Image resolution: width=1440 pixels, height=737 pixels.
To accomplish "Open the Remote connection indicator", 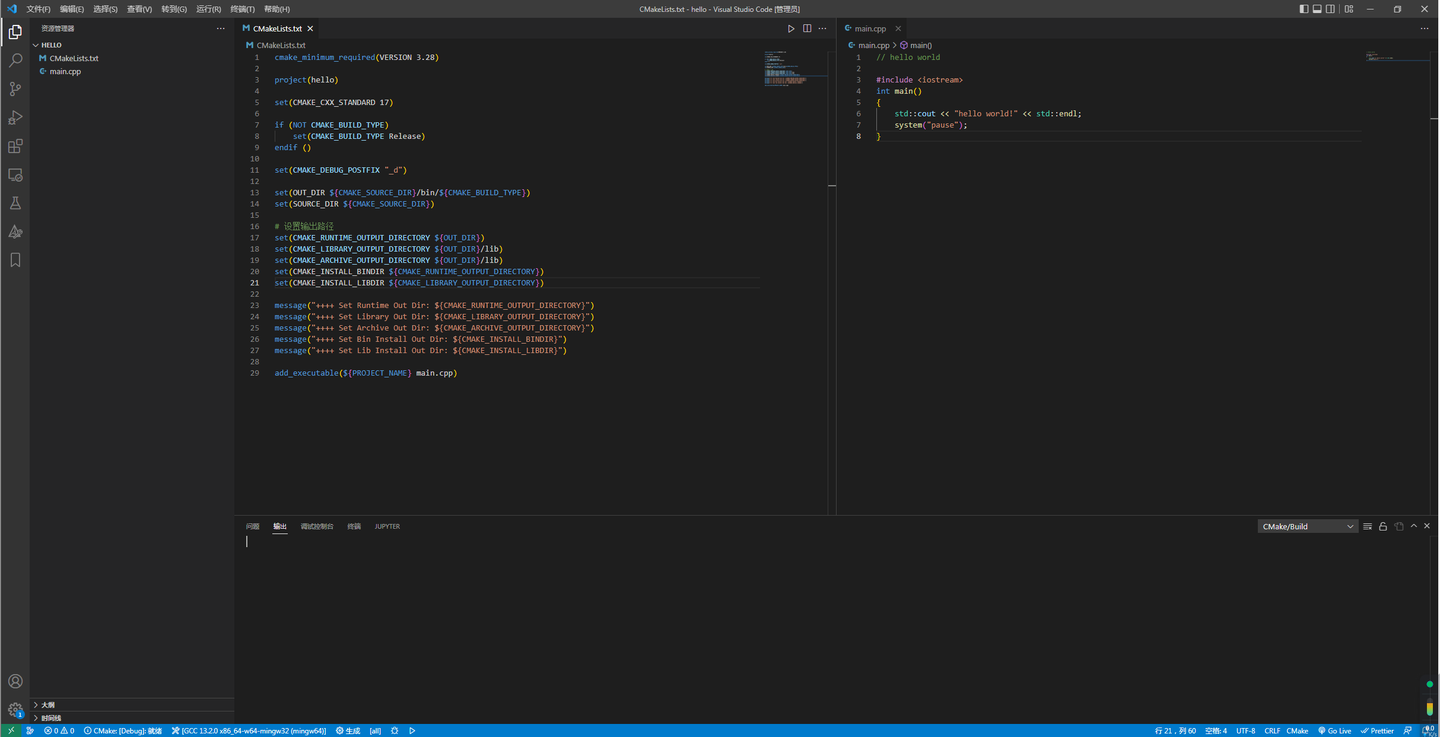I will point(10,730).
